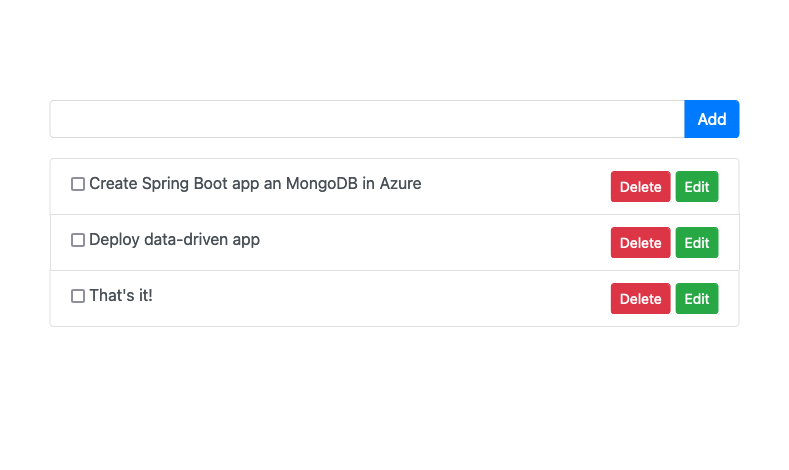Tick the 'Deploy data-driven app' checkbox

click(x=78, y=240)
